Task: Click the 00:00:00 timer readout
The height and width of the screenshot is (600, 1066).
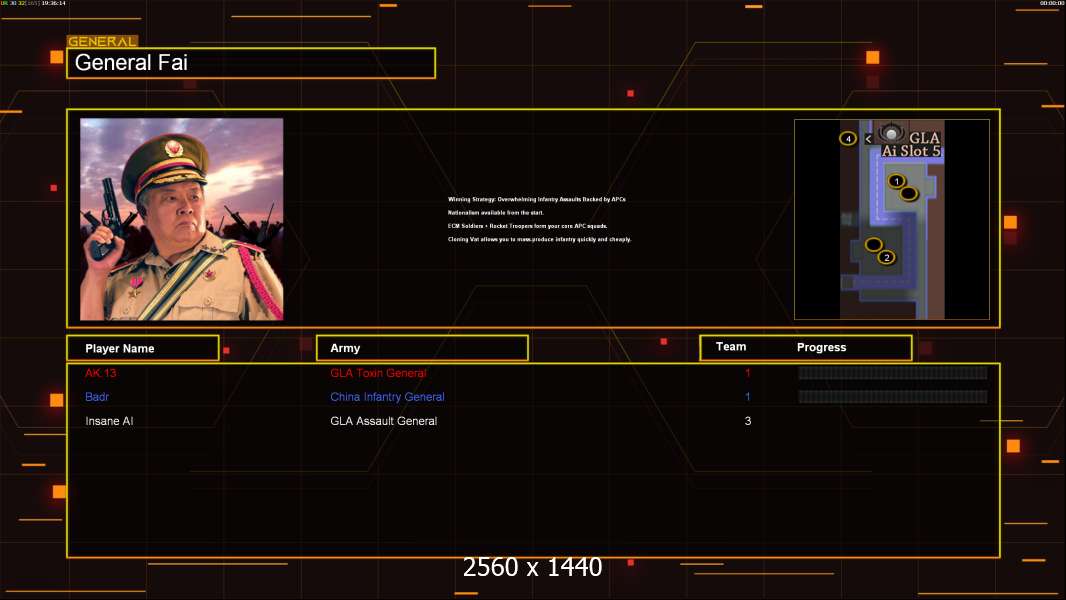Action: point(1052,3)
